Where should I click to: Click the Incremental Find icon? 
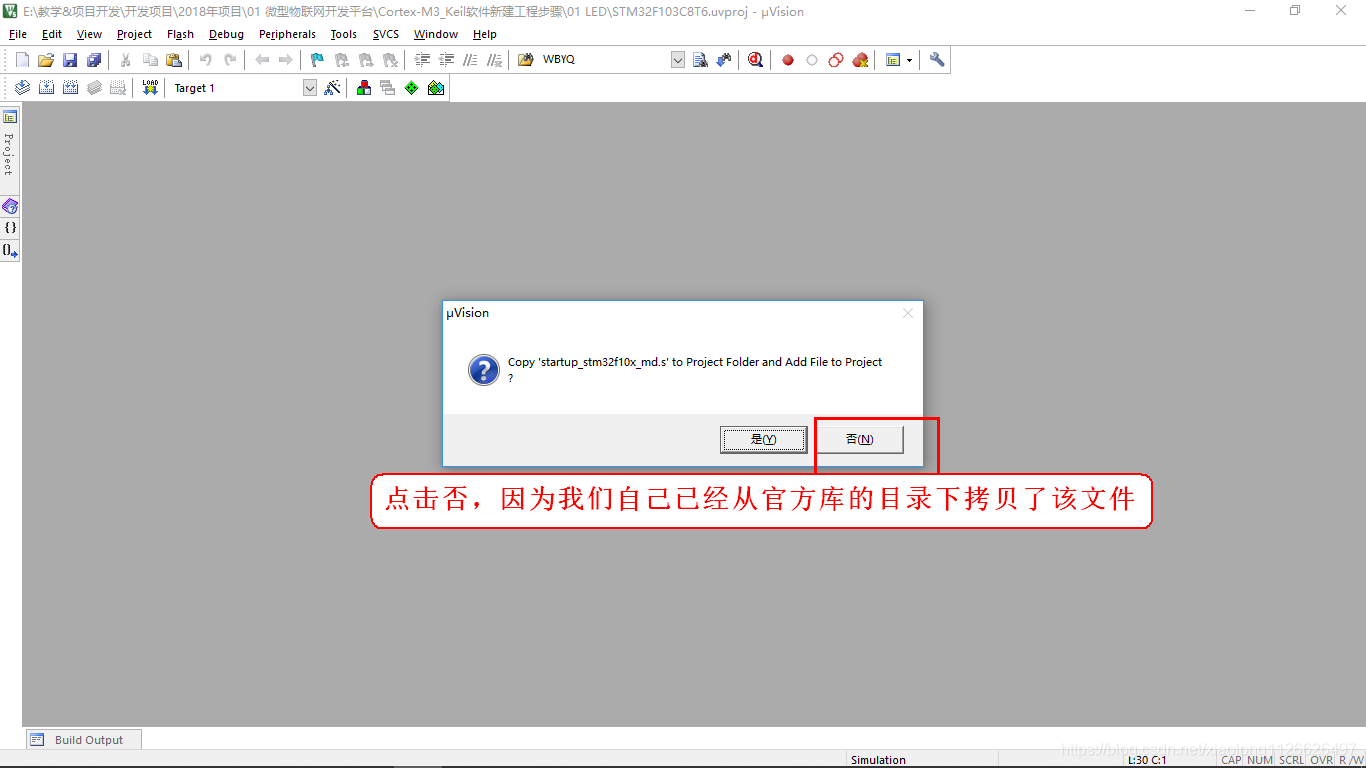(724, 60)
